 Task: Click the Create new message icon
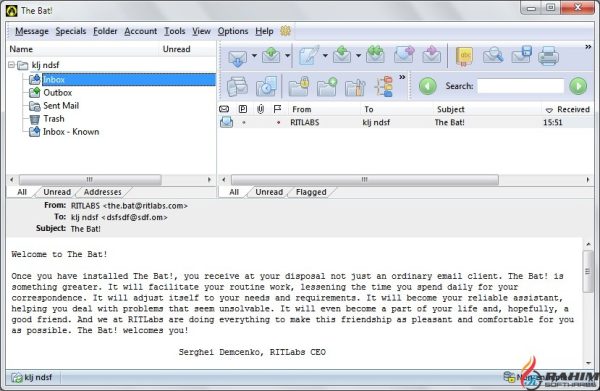309,56
